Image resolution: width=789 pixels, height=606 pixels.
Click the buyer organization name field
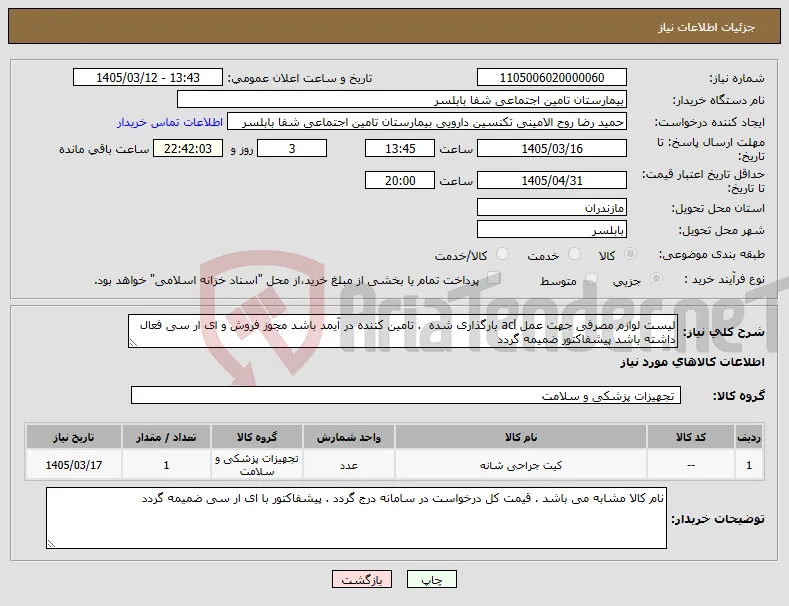tap(402, 100)
